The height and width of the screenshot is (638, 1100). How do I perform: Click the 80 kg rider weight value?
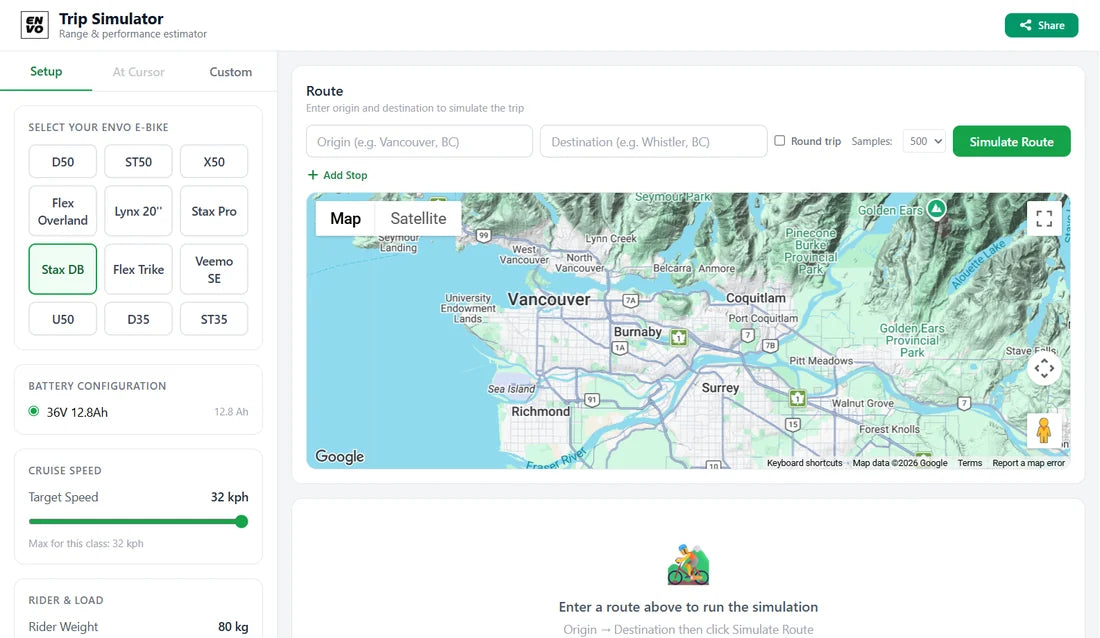(x=233, y=627)
